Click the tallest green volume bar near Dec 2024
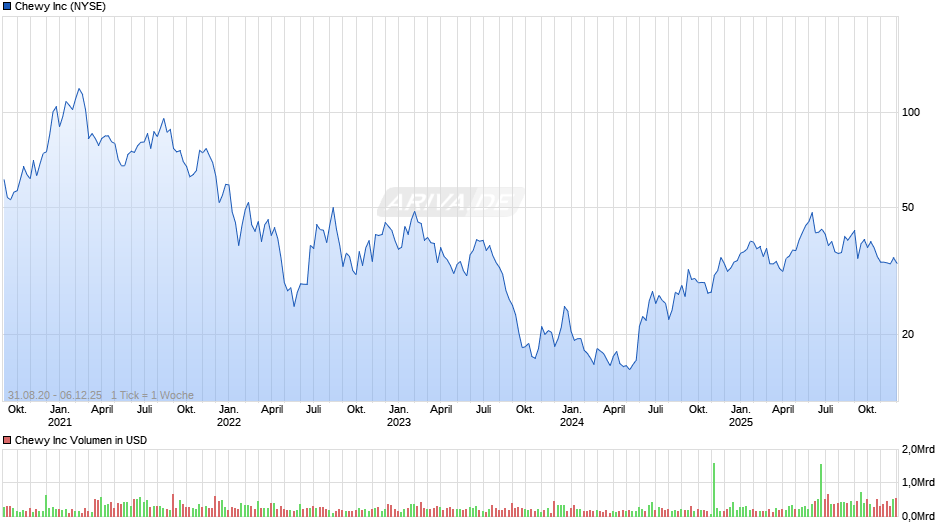 (x=714, y=489)
